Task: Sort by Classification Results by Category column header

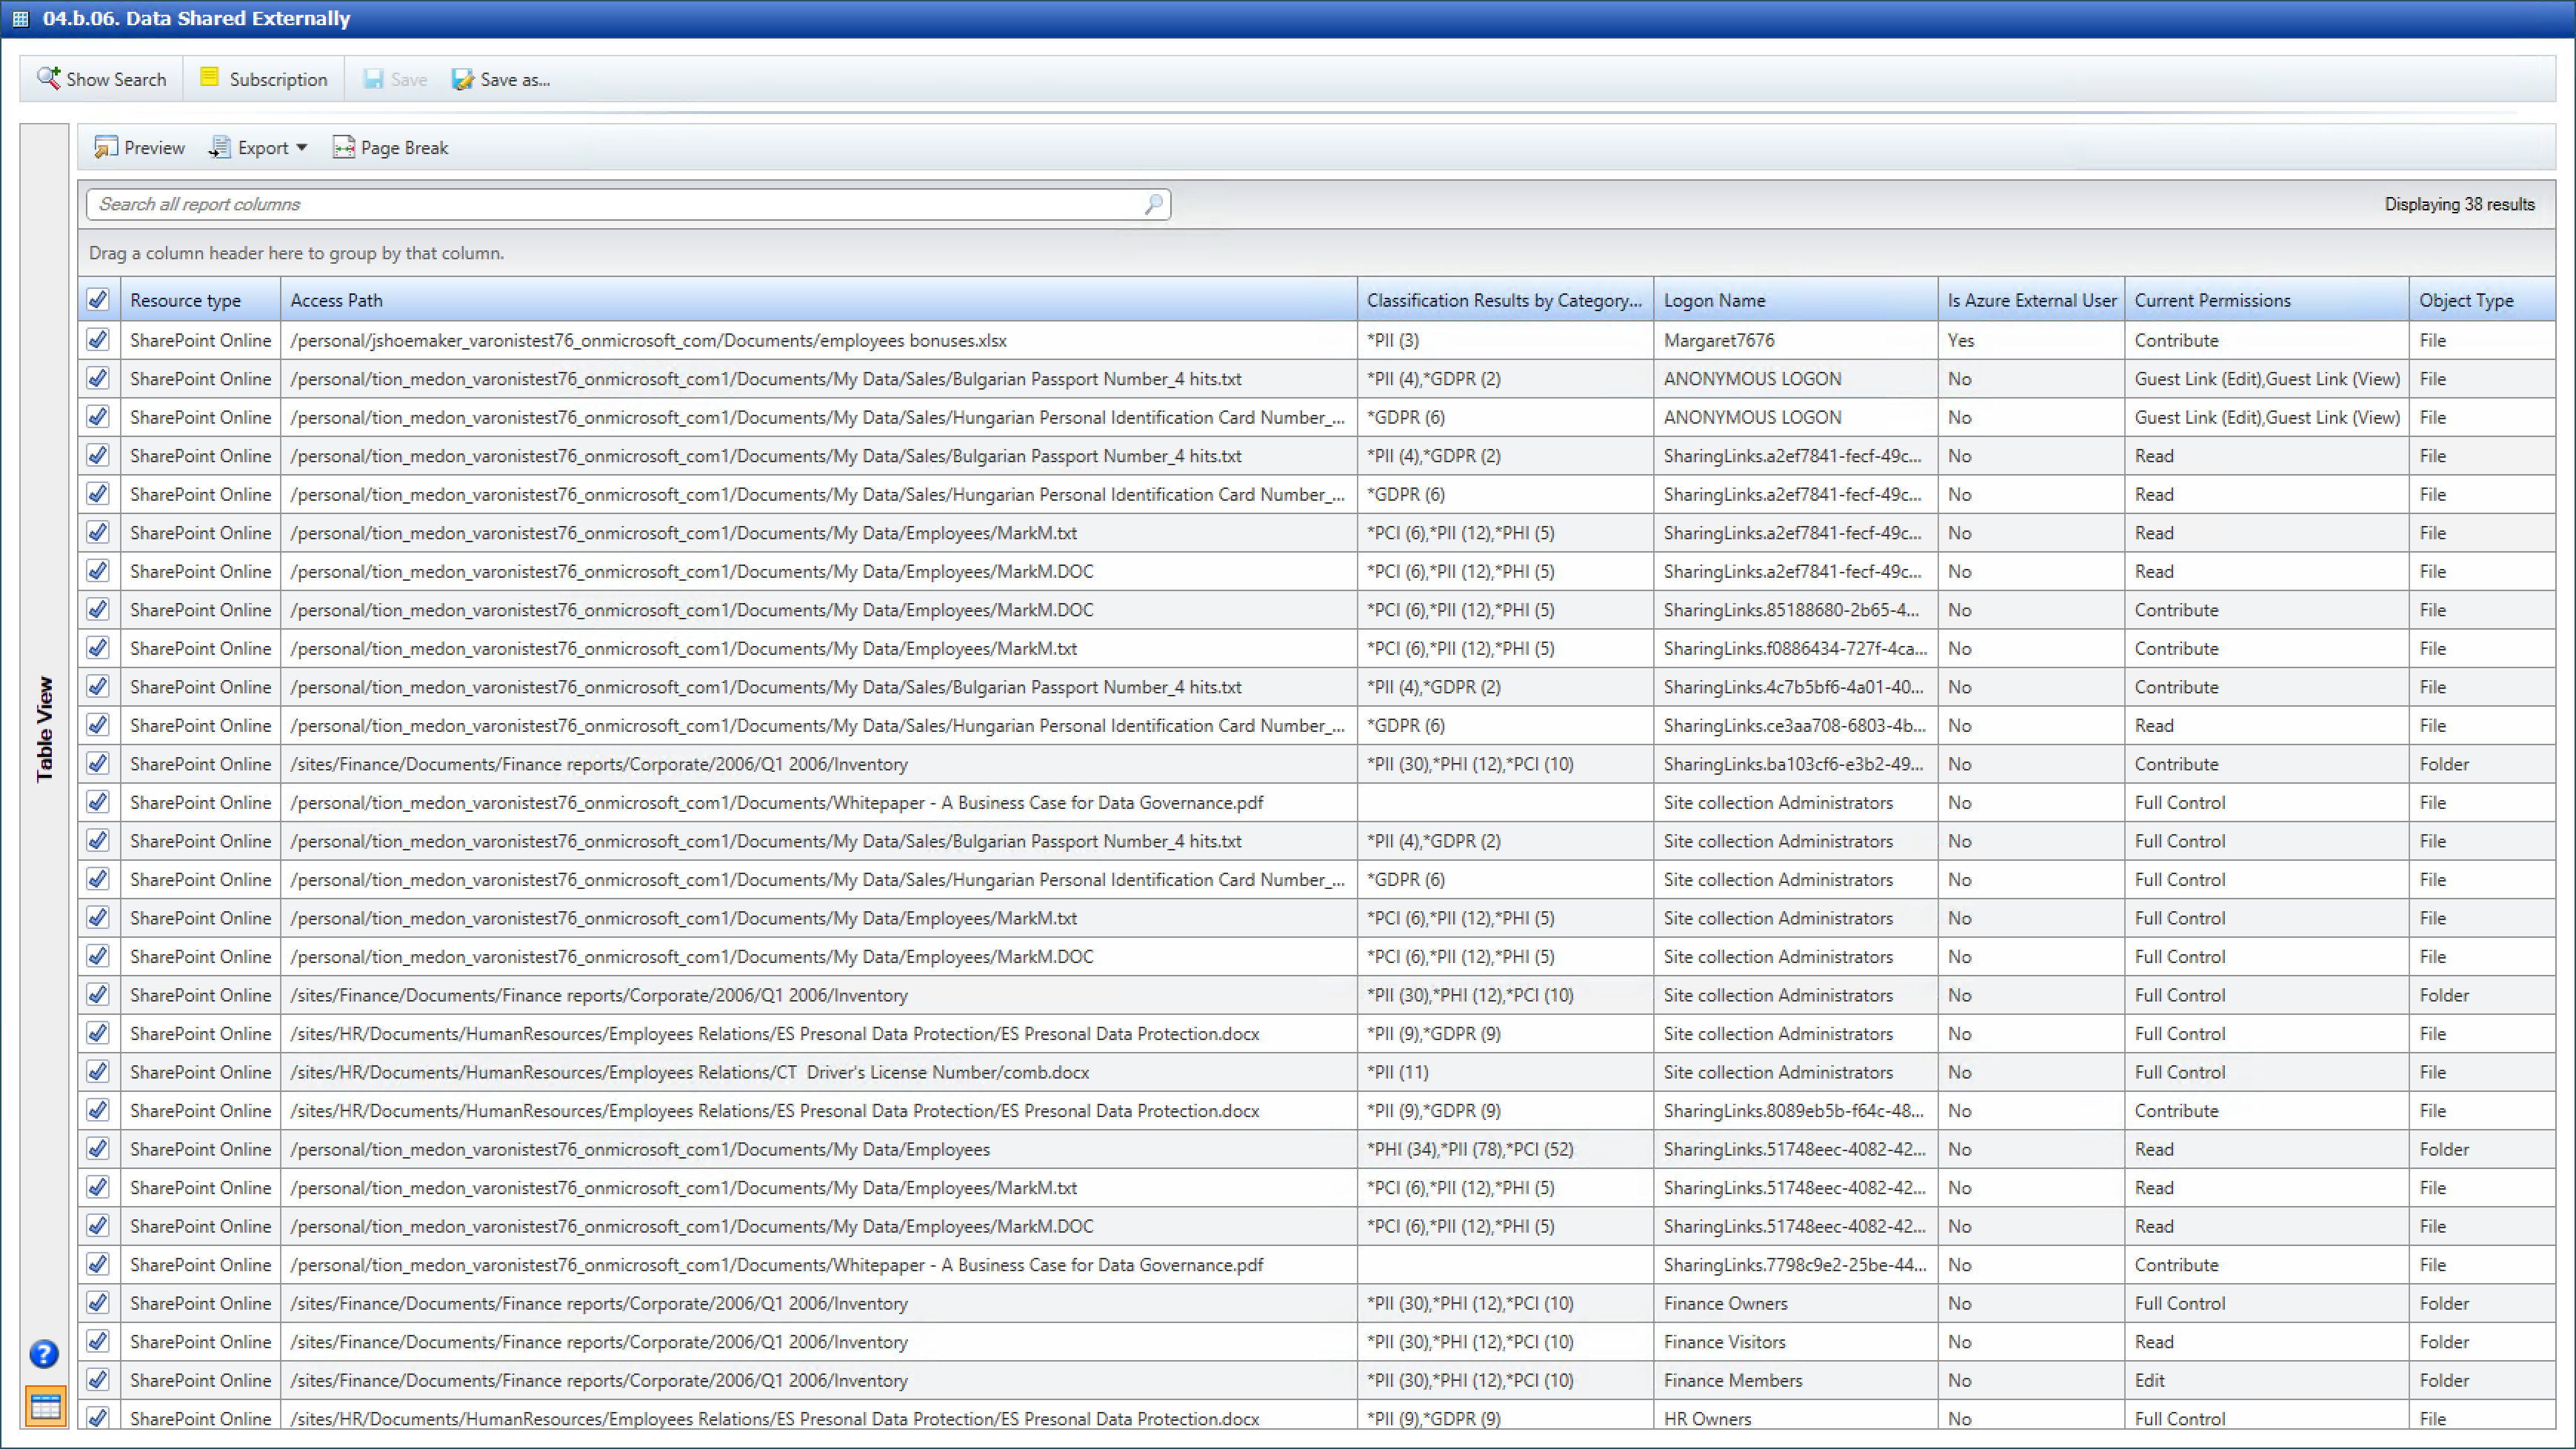Action: [1503, 300]
